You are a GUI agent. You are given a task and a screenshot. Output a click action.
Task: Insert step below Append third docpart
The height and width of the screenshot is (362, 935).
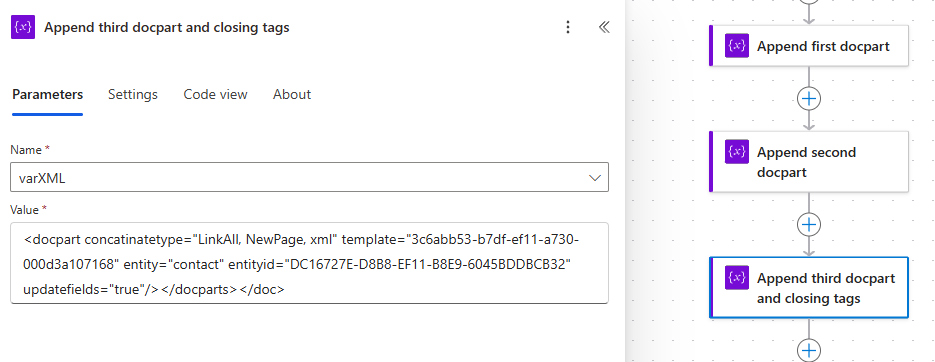[809, 350]
